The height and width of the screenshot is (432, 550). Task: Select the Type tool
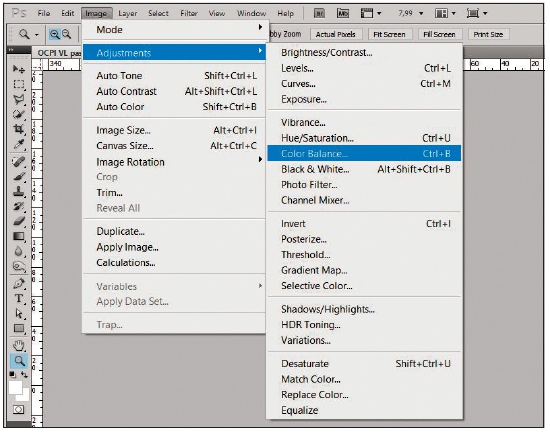19,298
